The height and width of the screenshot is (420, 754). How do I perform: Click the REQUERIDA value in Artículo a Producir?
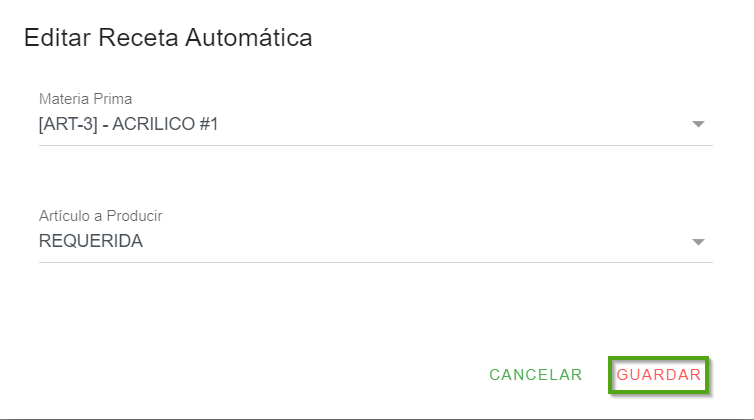click(x=91, y=241)
